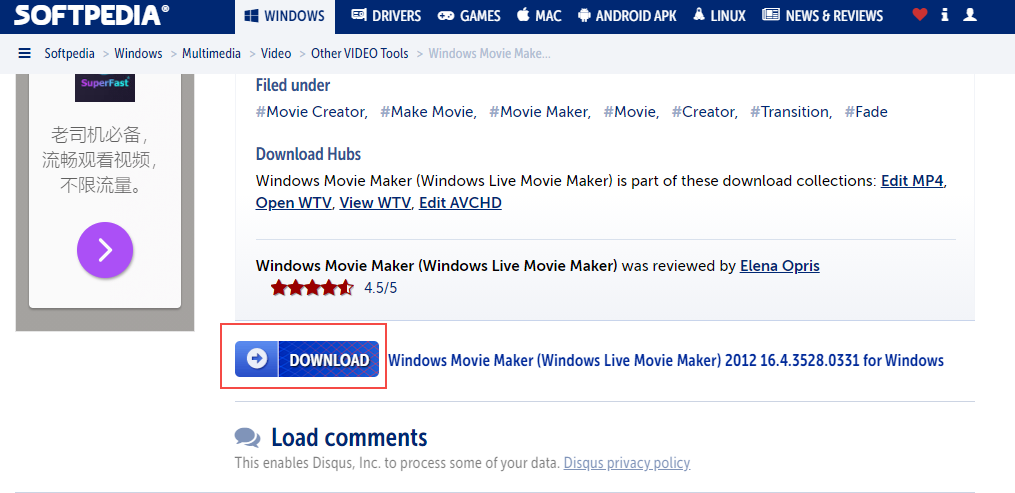The width and height of the screenshot is (1015, 493).
Task: Open the ANDROID APK section
Action: point(627,16)
